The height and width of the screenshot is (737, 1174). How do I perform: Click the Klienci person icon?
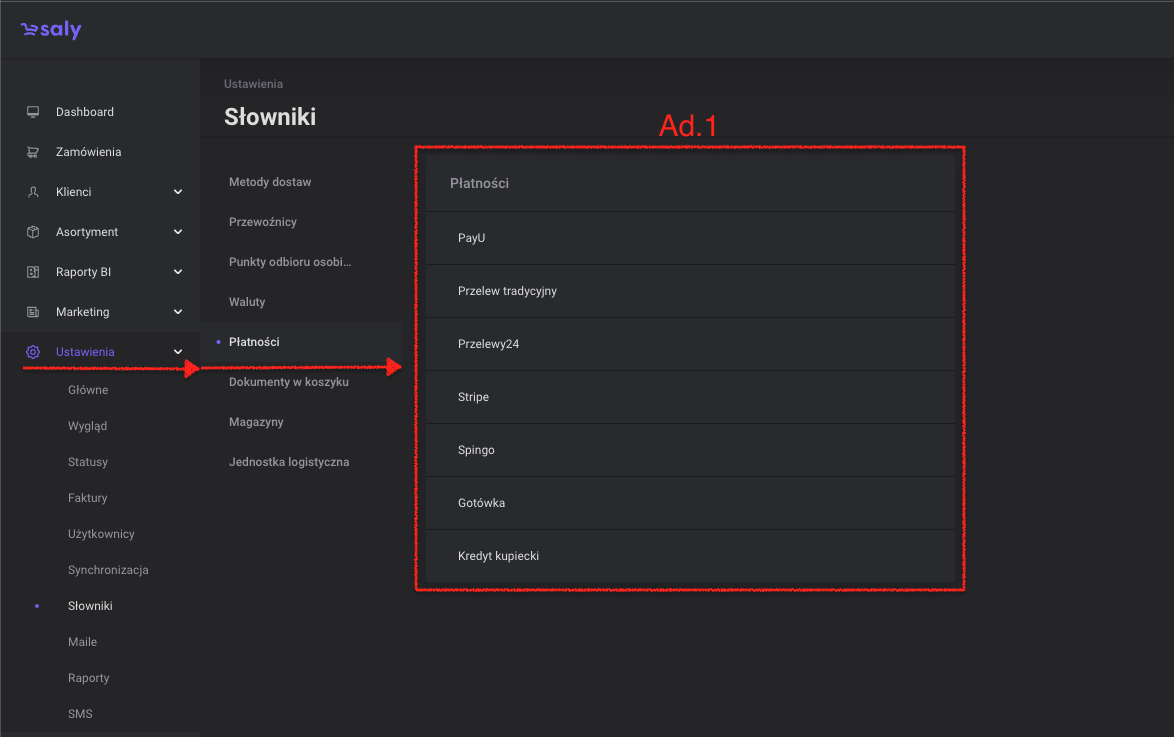[x=33, y=192]
